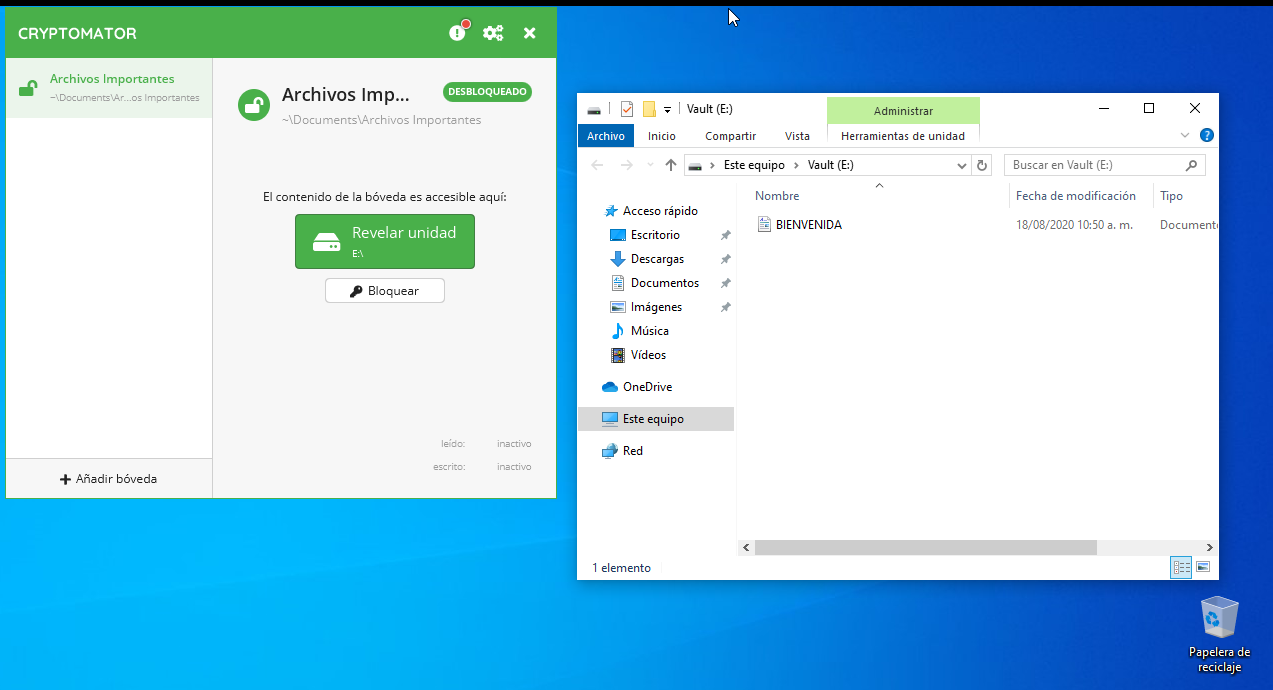The width and height of the screenshot is (1273, 690).
Task: Open quick access toolbar customize dropdown
Action: tap(667, 109)
